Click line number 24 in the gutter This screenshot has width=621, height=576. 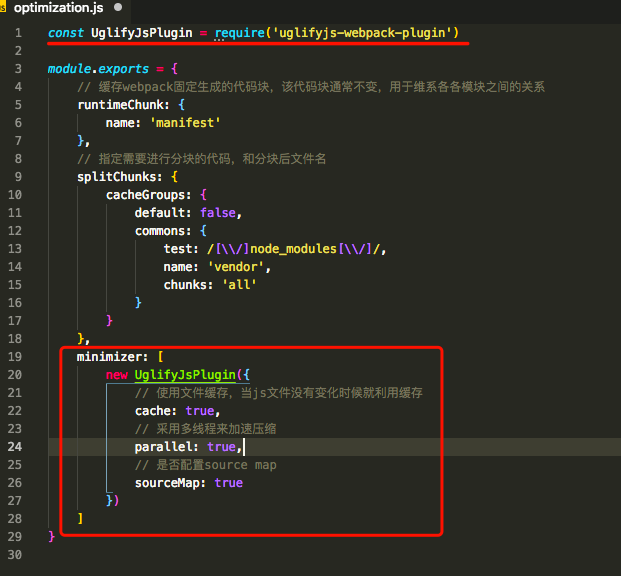15,446
